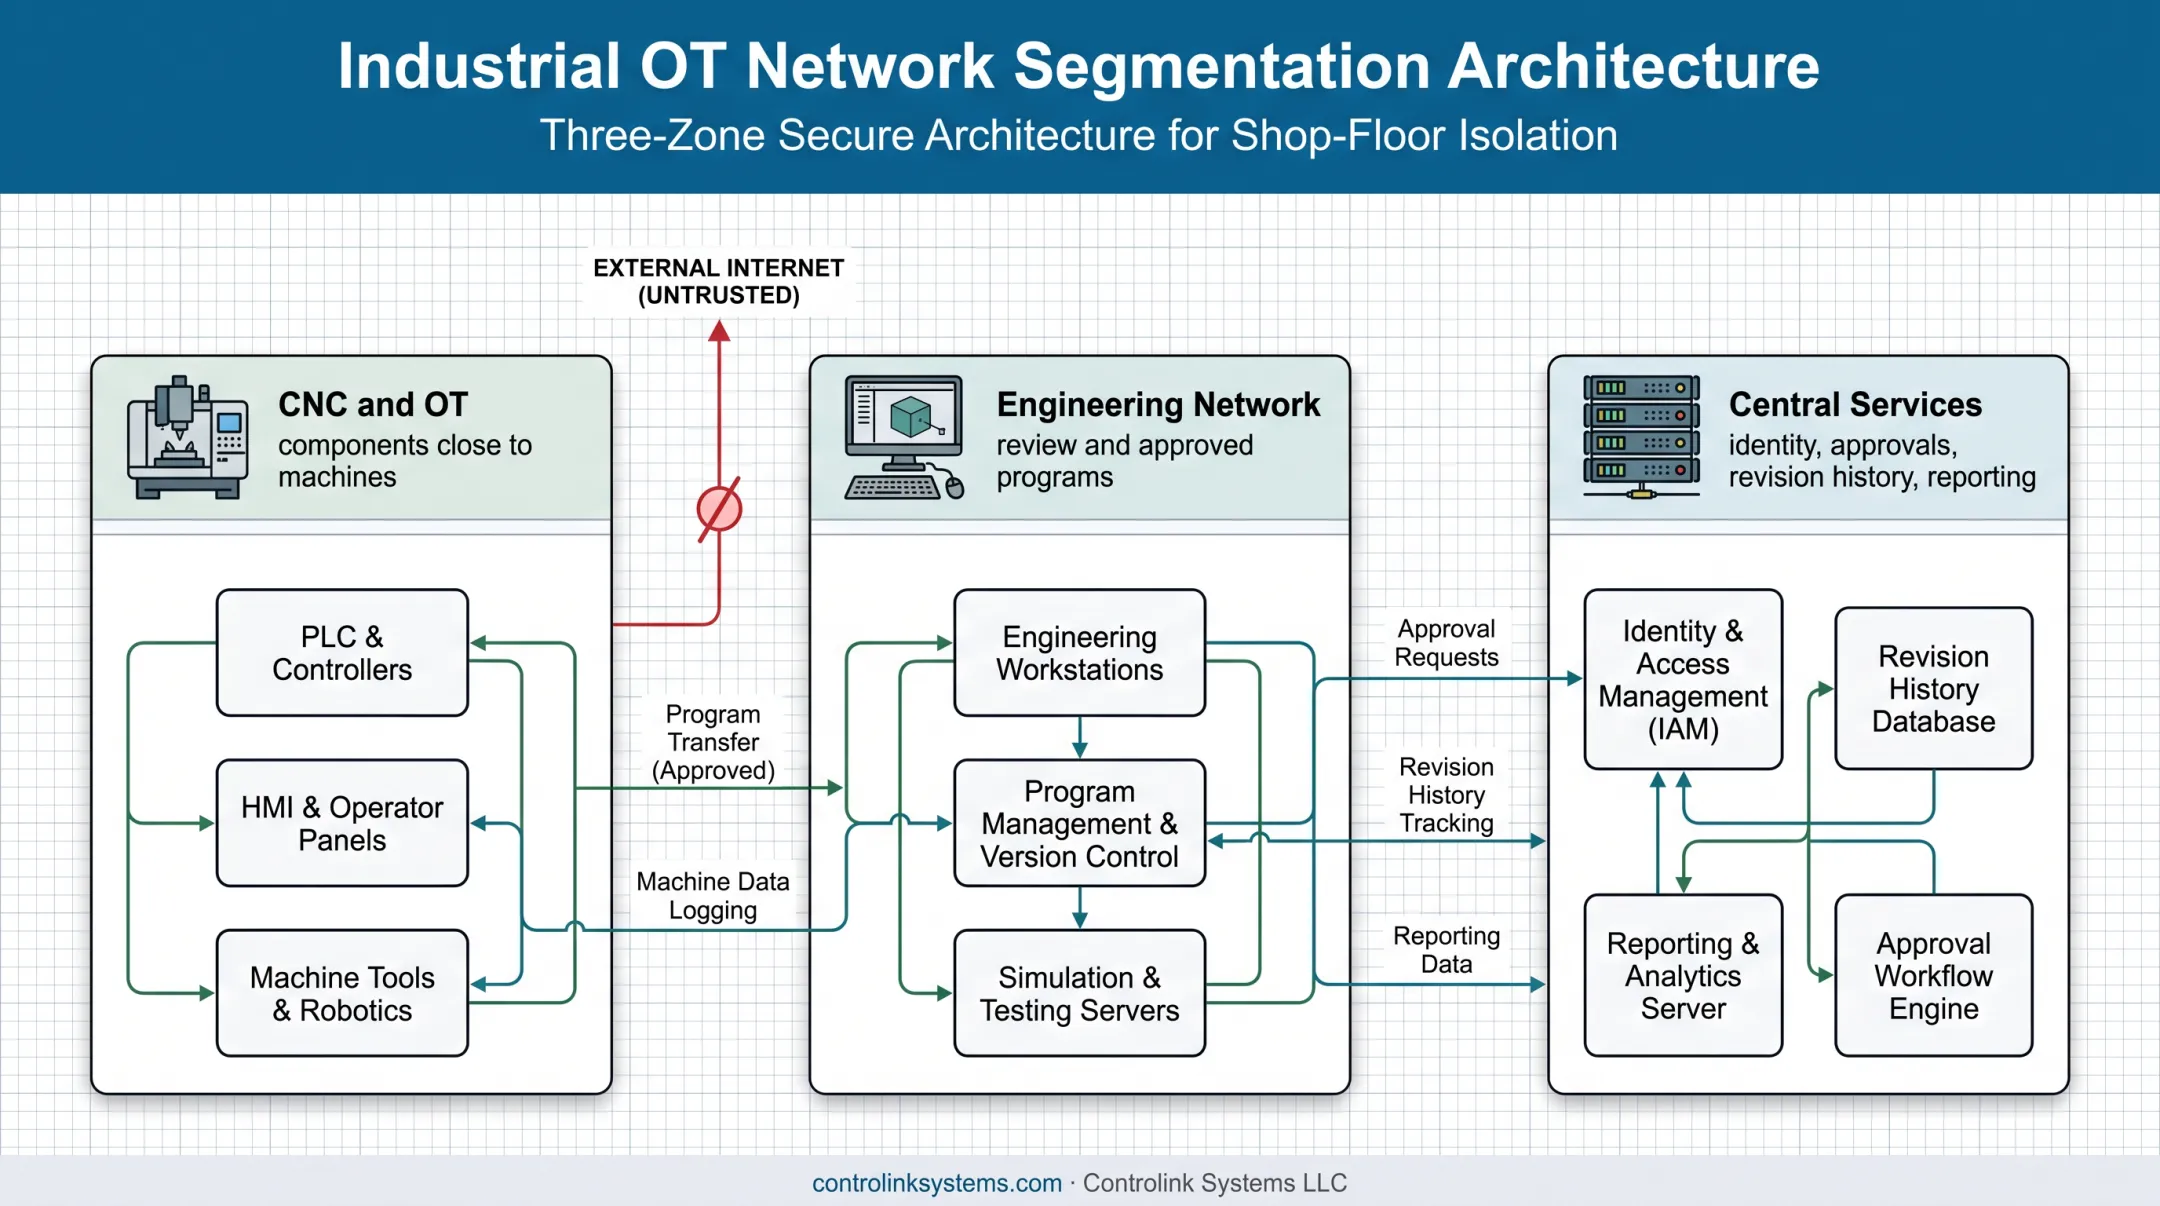Click the CNC milling machine icon
Image resolution: width=2160 pixels, height=1206 pixels.
tap(188, 437)
